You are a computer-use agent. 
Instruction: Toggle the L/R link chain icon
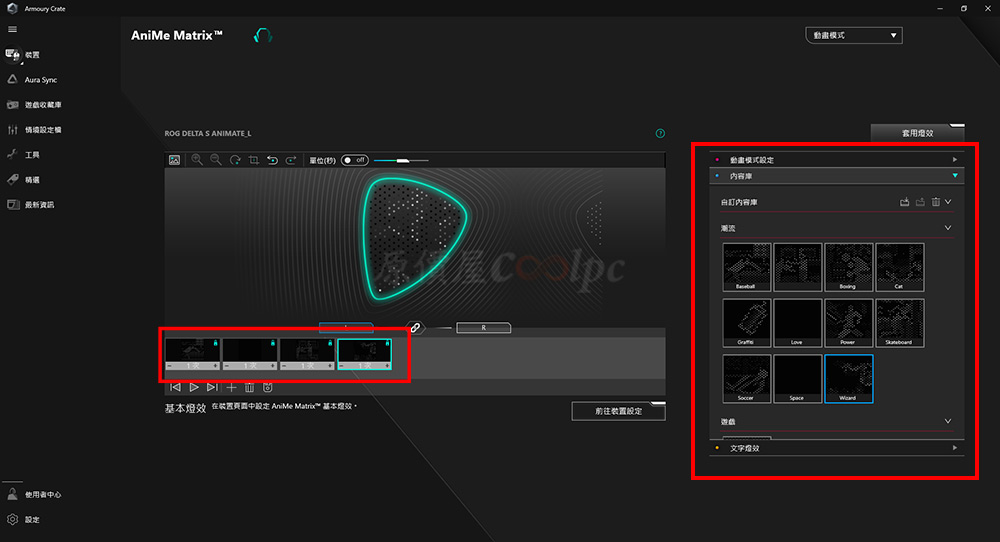click(415, 328)
